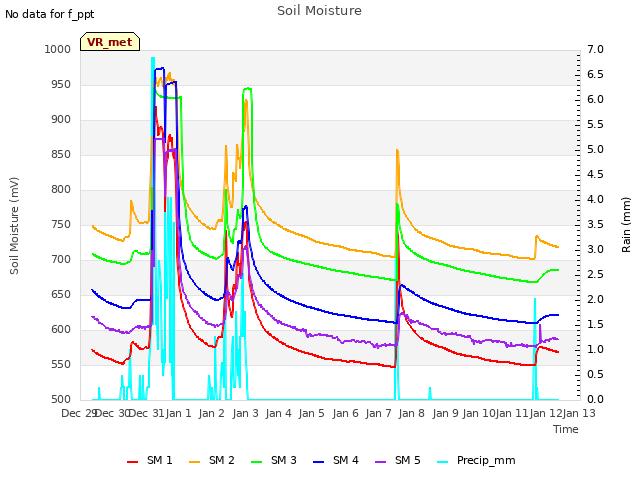
Task: Click the 6.0 rain axis tick label
Action: (595, 100)
